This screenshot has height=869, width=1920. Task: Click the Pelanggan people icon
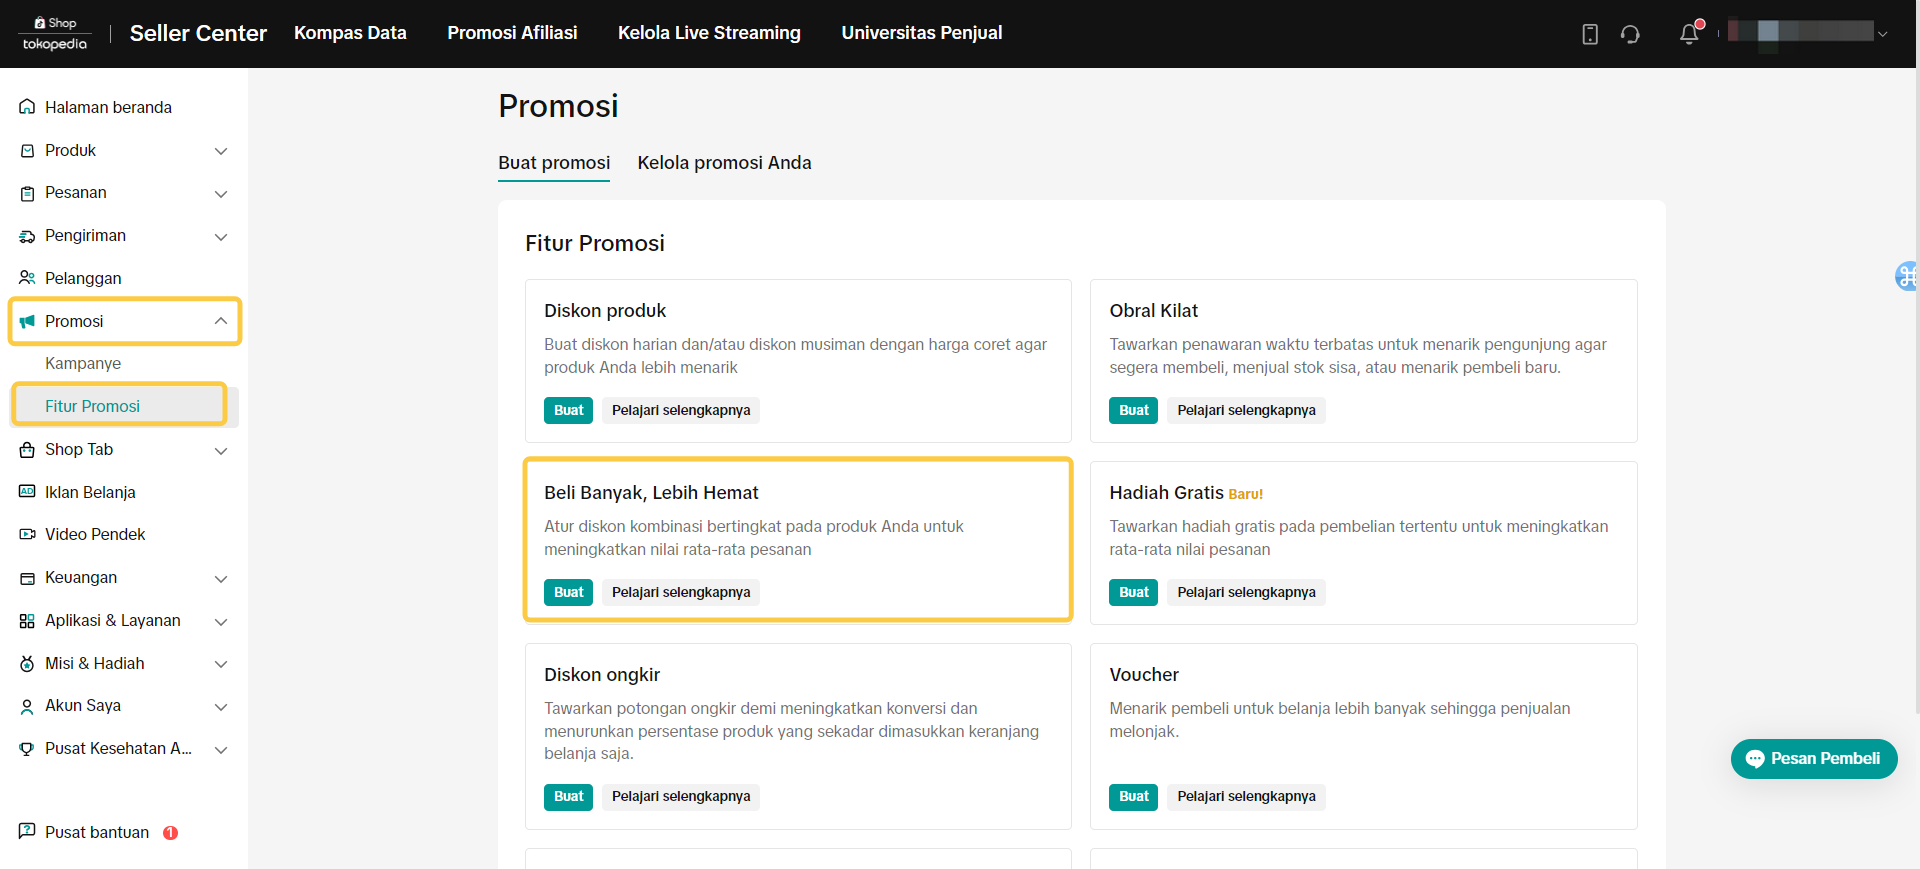coord(27,278)
